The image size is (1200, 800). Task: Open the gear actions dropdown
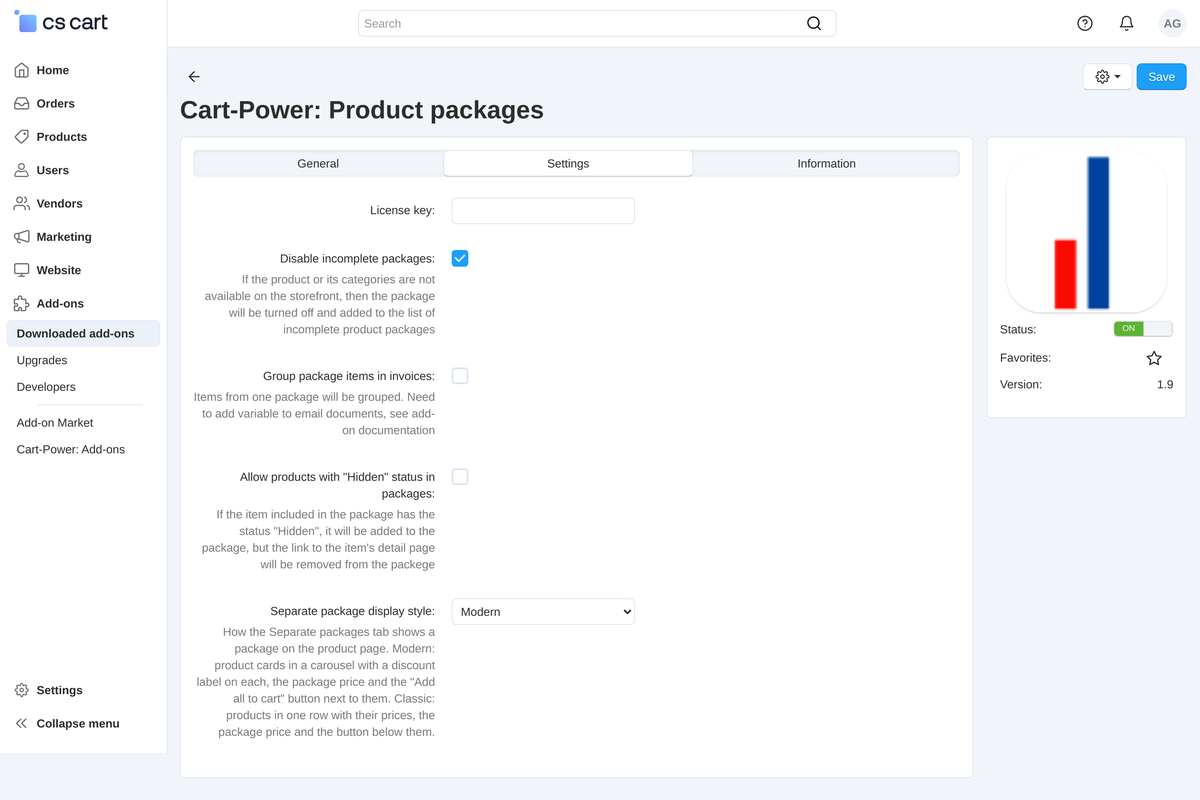tap(1107, 77)
